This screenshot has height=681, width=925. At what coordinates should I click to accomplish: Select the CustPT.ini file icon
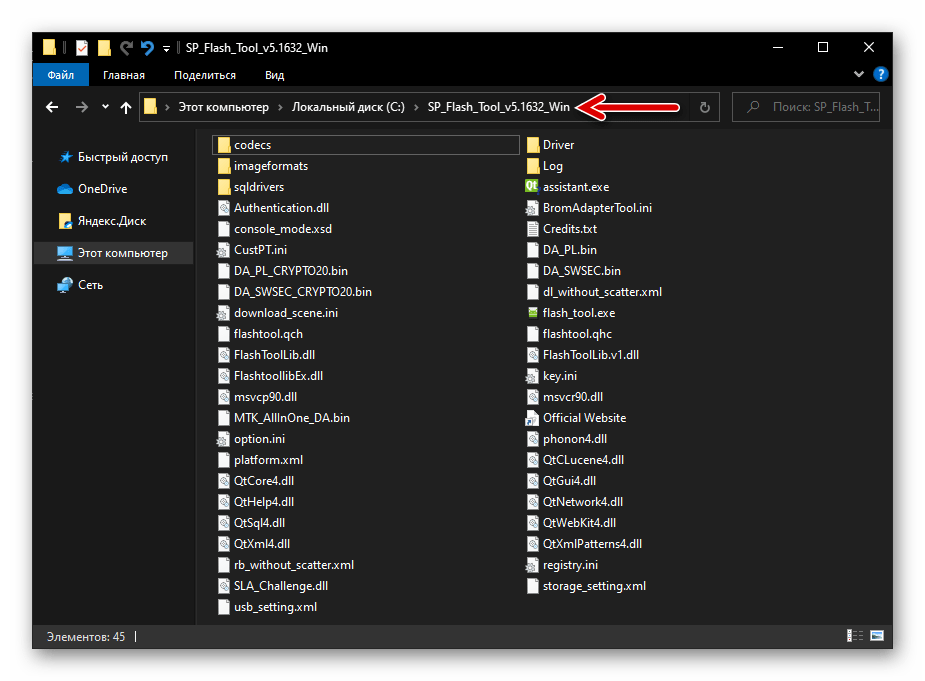click(x=223, y=250)
